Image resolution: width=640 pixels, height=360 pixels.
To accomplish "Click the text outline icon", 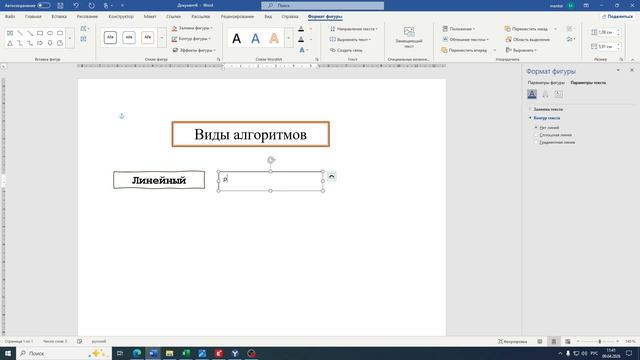I will pyautogui.click(x=301, y=39).
